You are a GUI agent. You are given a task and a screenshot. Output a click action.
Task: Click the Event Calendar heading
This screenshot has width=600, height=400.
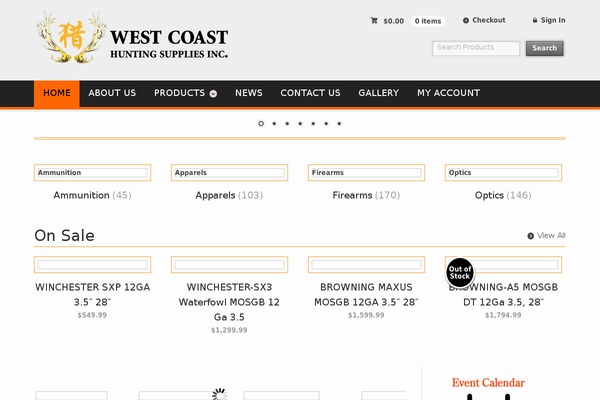488,383
